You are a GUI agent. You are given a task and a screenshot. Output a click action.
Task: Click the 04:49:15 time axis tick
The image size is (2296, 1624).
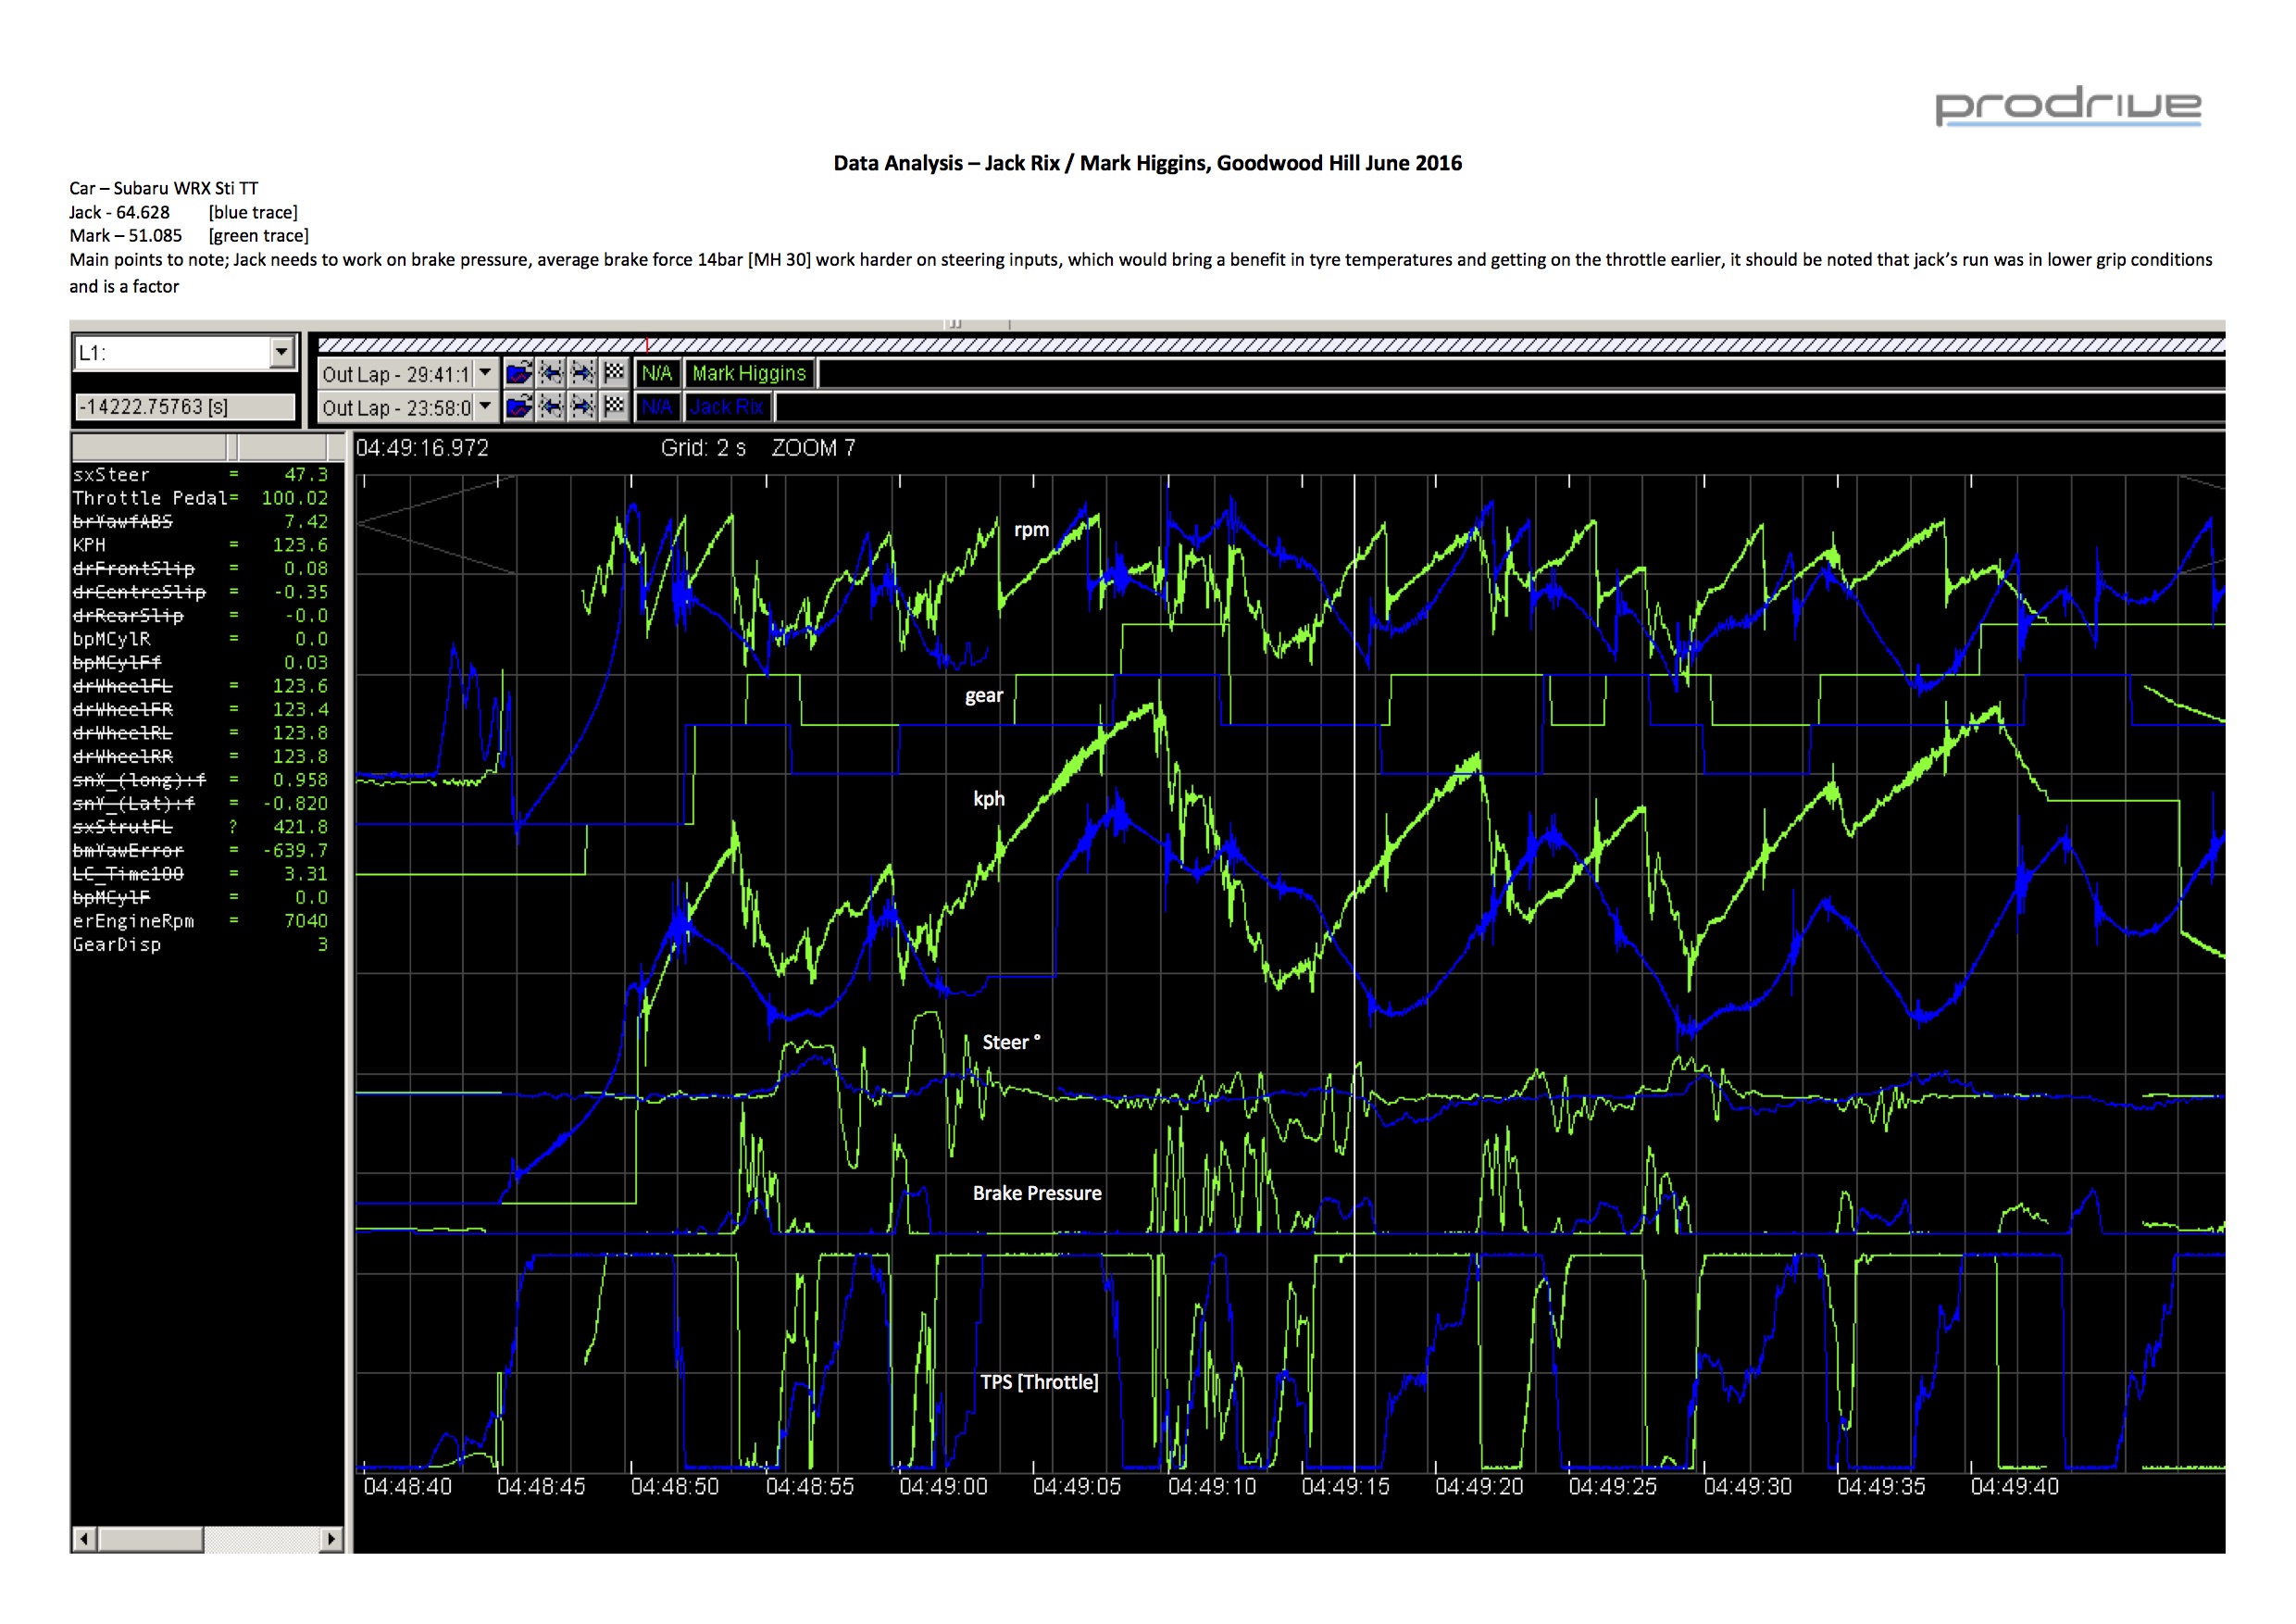pyautogui.click(x=1345, y=1487)
